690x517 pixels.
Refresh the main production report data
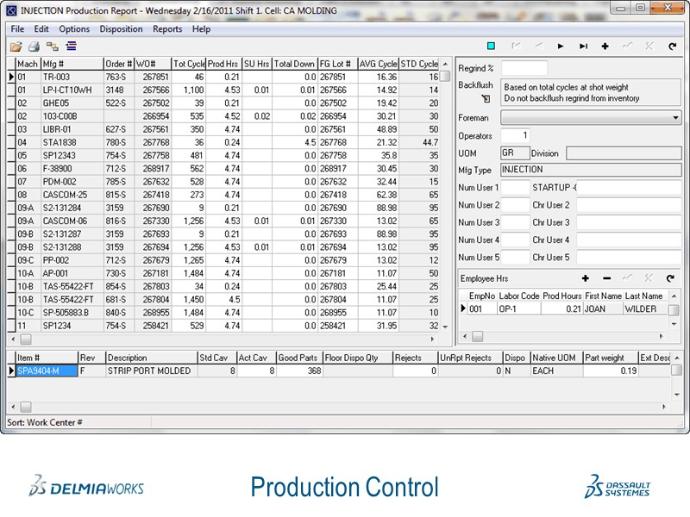coord(671,46)
